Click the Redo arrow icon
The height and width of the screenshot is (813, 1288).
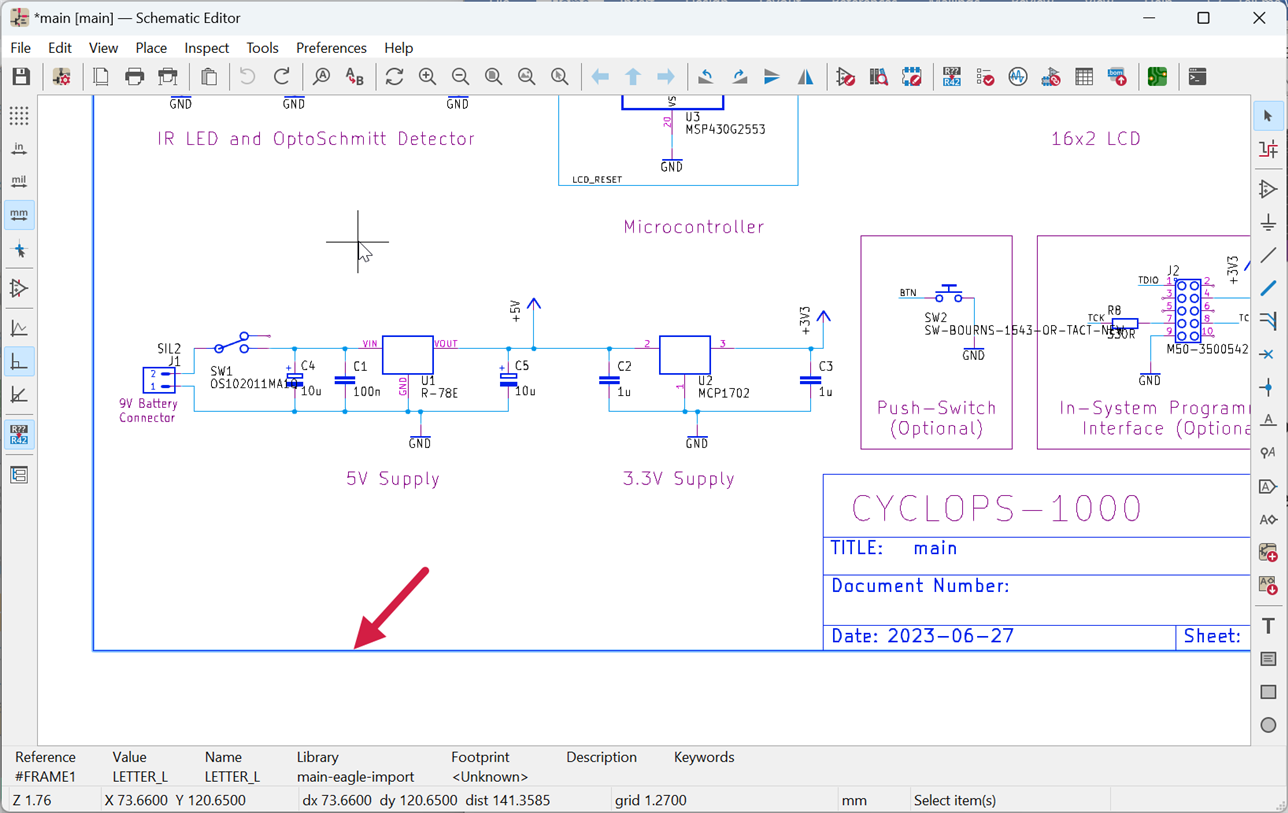pyautogui.click(x=282, y=77)
